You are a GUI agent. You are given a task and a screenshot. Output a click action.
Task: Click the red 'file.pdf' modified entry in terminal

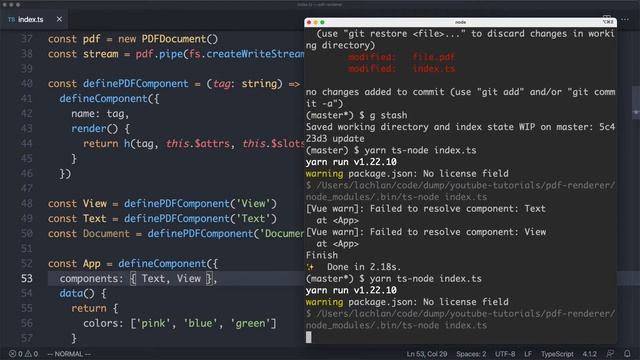(433, 57)
